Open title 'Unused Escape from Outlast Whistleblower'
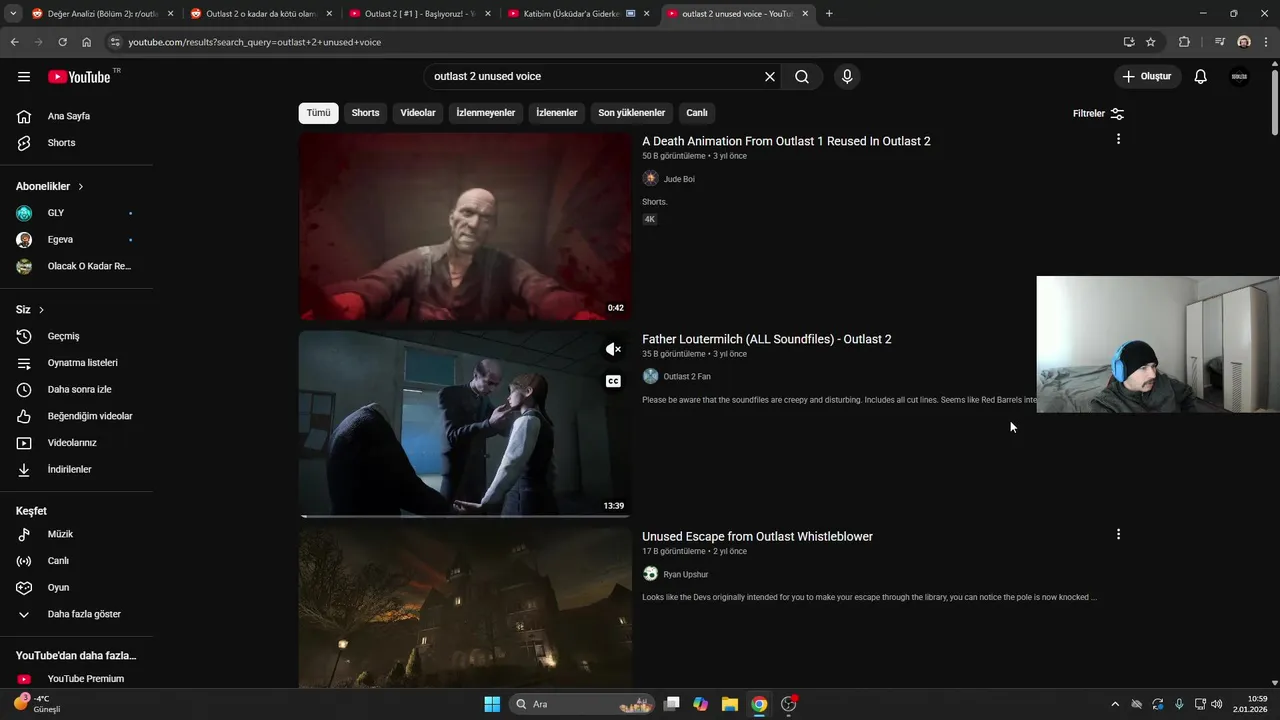This screenshot has height=720, width=1280. pos(757,537)
